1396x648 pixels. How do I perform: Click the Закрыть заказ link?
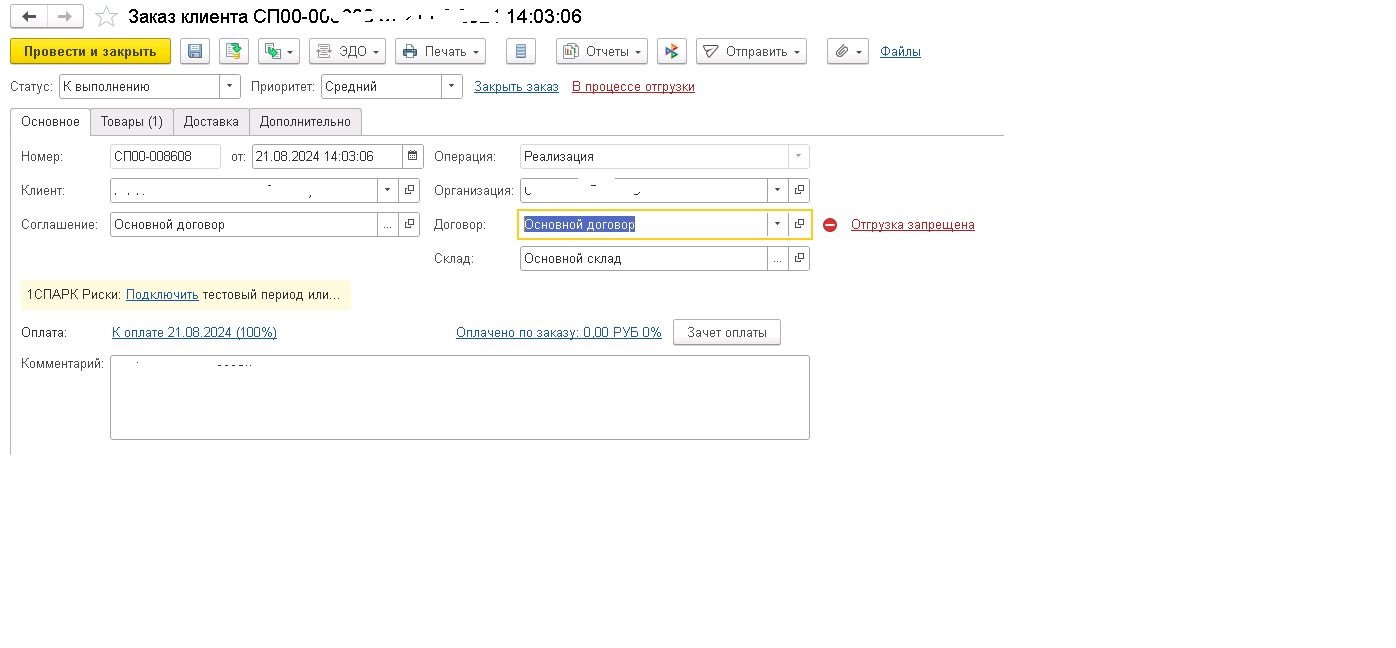(x=516, y=87)
